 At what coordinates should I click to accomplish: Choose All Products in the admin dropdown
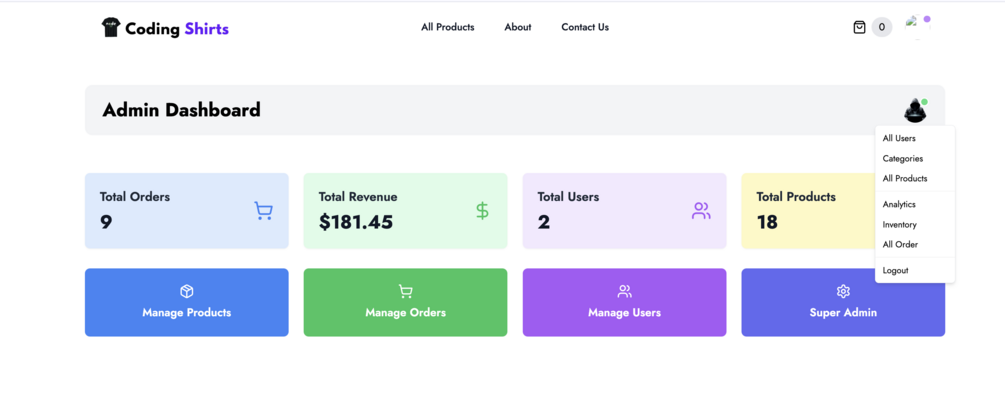[905, 178]
